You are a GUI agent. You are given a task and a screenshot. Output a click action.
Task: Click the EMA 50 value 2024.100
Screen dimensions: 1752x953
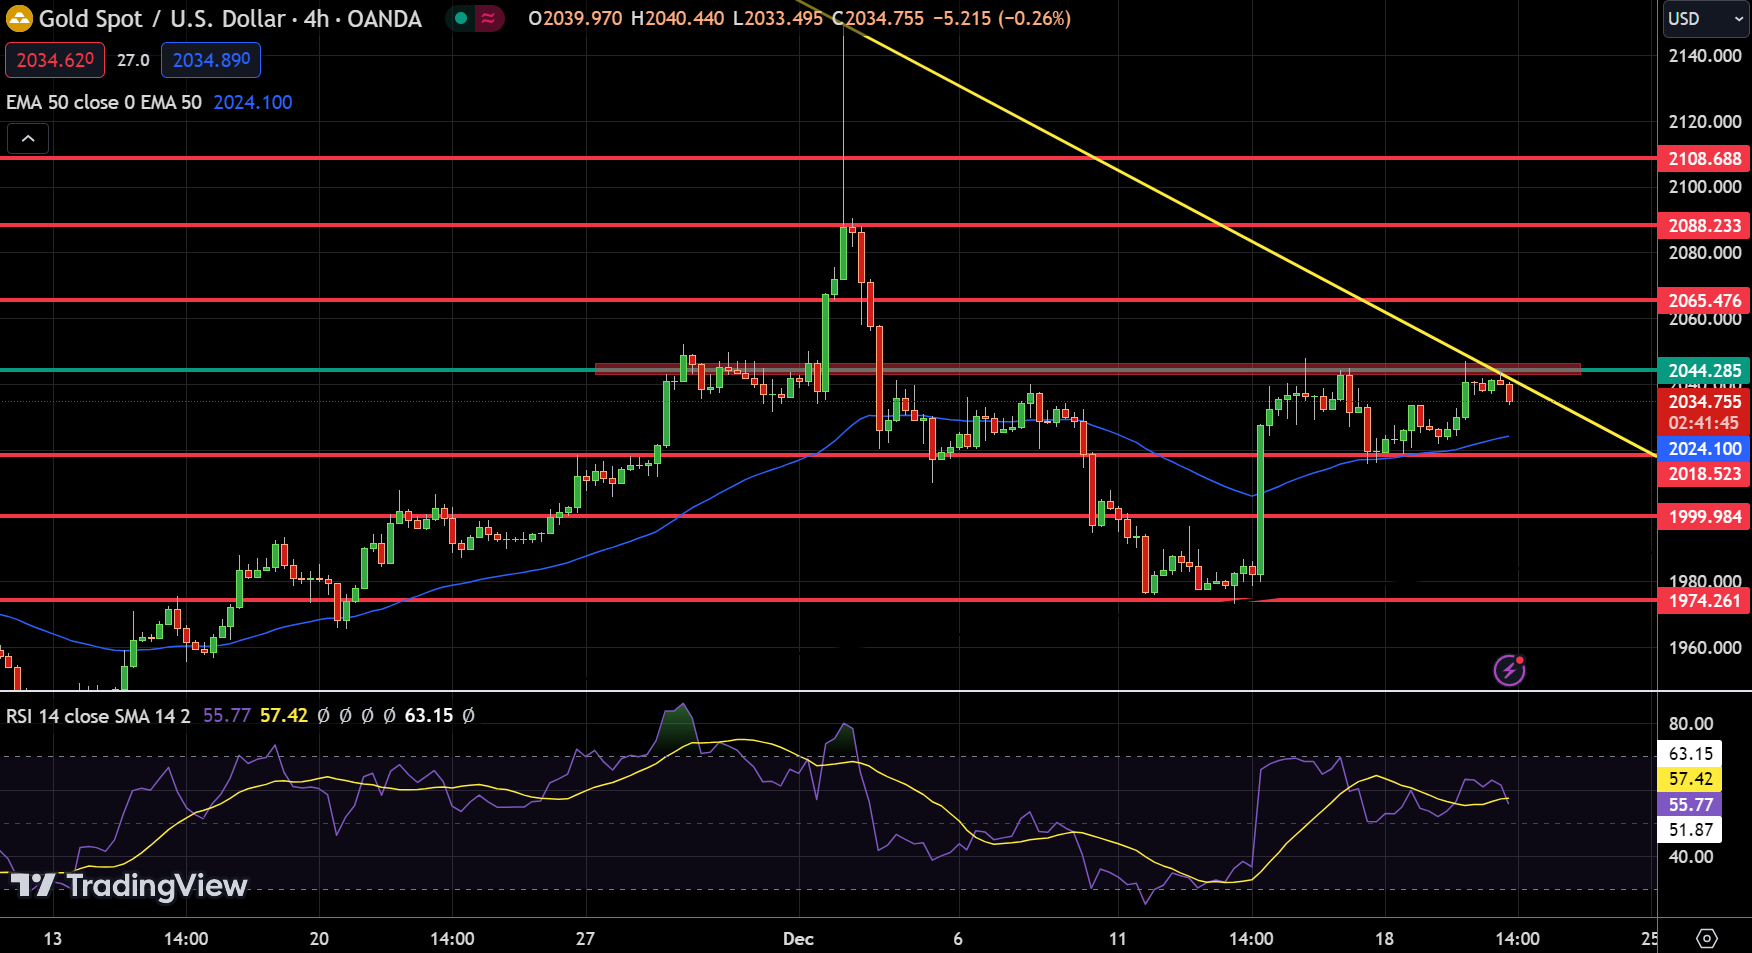click(253, 102)
